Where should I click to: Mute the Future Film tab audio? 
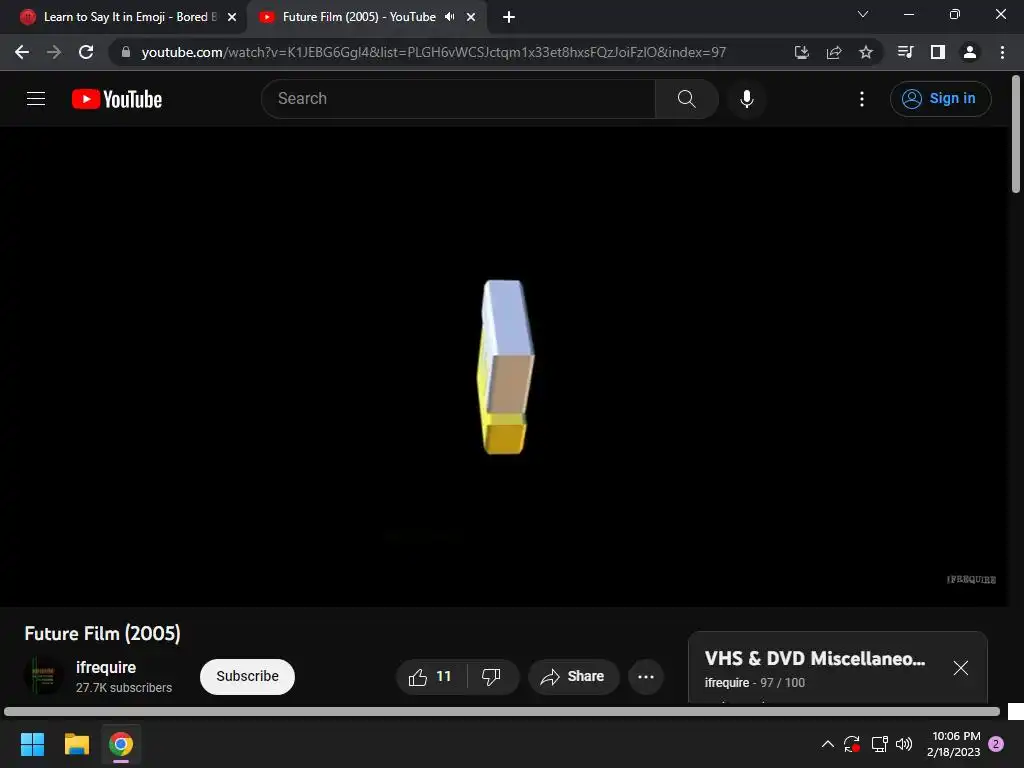click(x=449, y=17)
